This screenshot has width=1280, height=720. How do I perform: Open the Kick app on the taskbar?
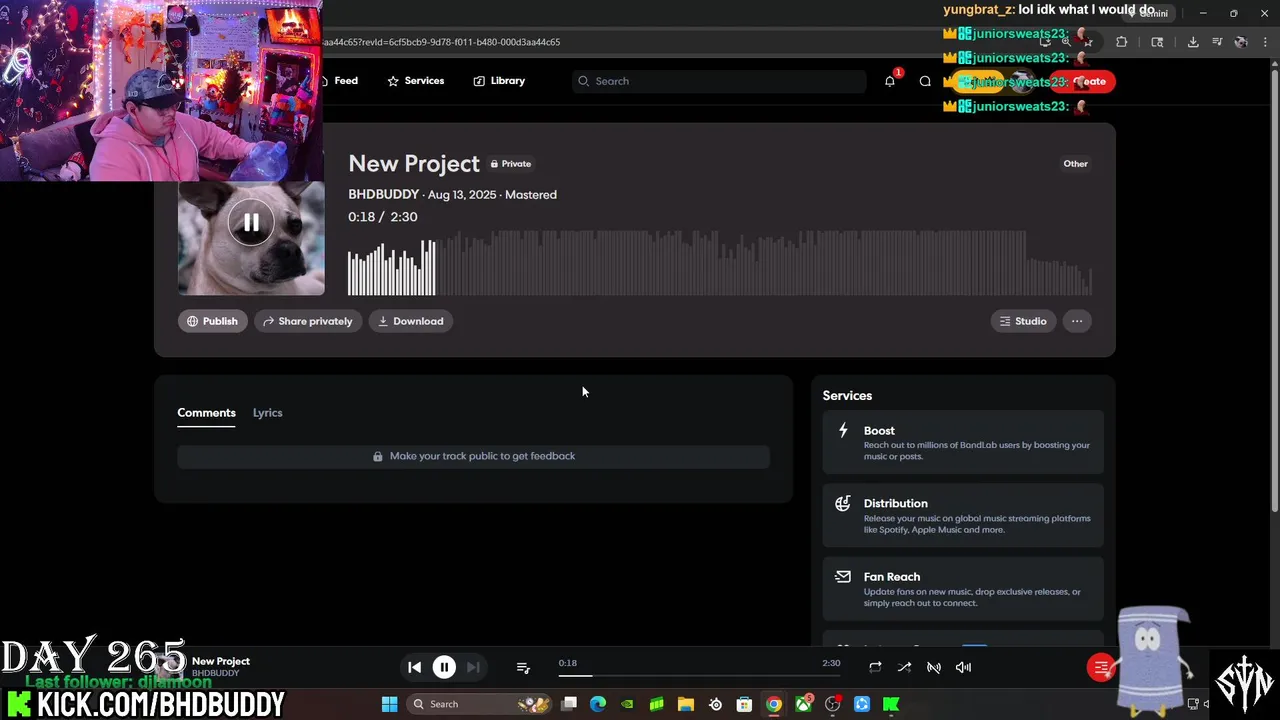[891, 704]
